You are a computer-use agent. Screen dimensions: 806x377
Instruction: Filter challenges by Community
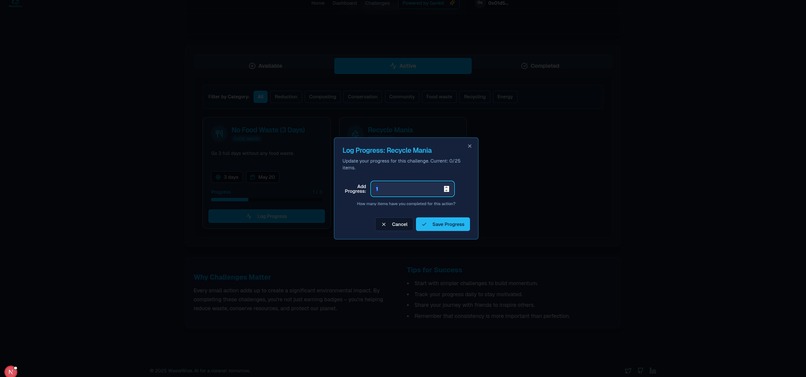402,97
